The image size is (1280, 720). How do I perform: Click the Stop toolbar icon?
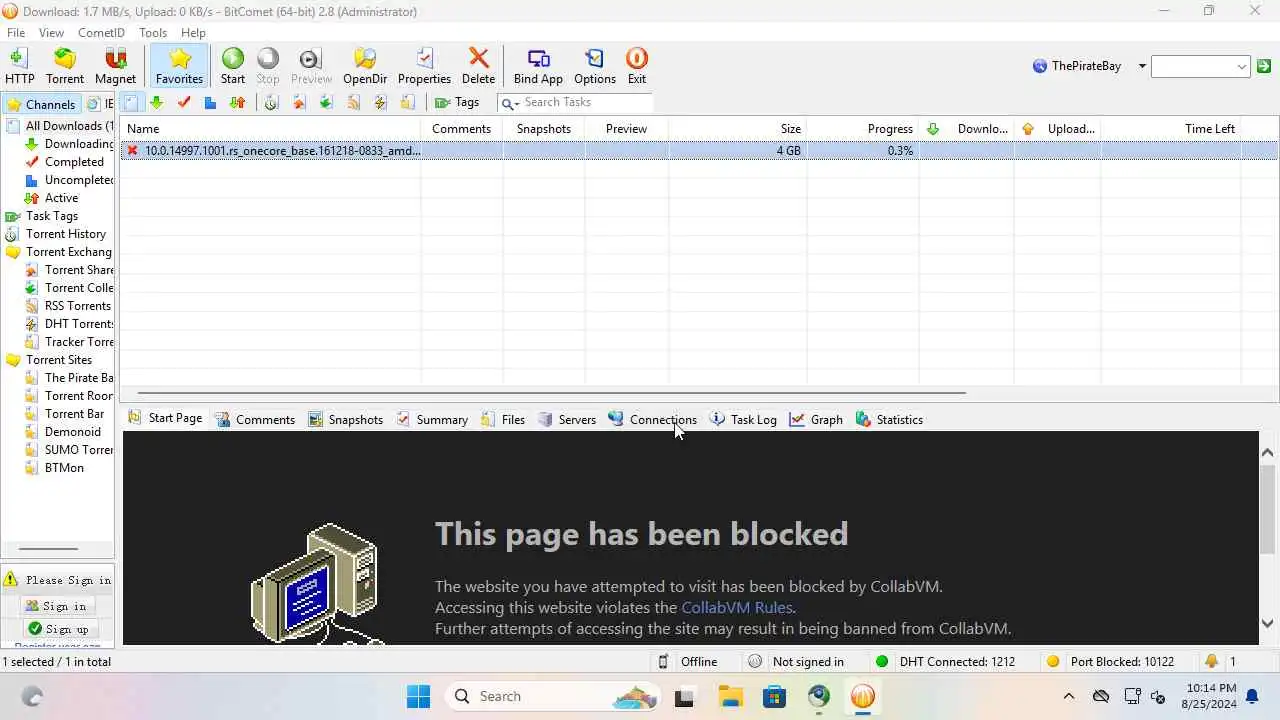268,66
